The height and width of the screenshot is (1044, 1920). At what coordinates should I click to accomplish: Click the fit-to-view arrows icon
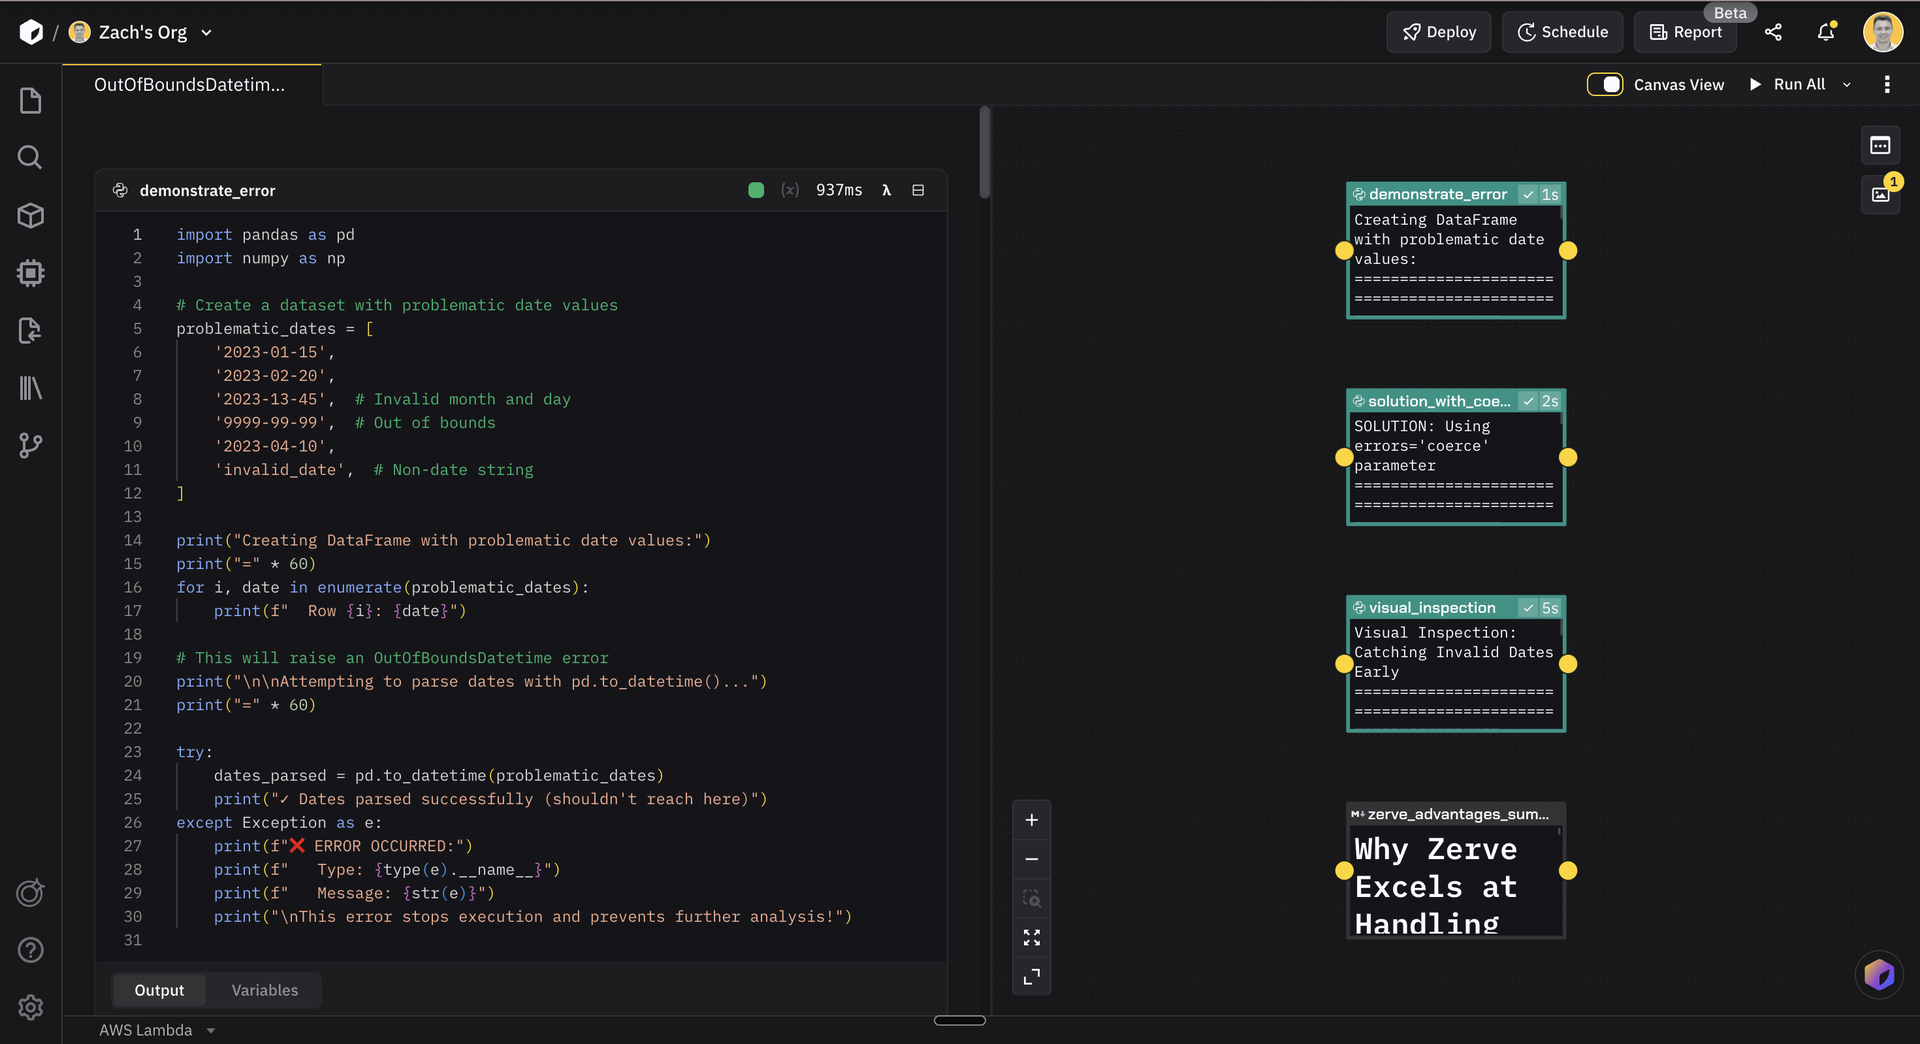(1032, 937)
